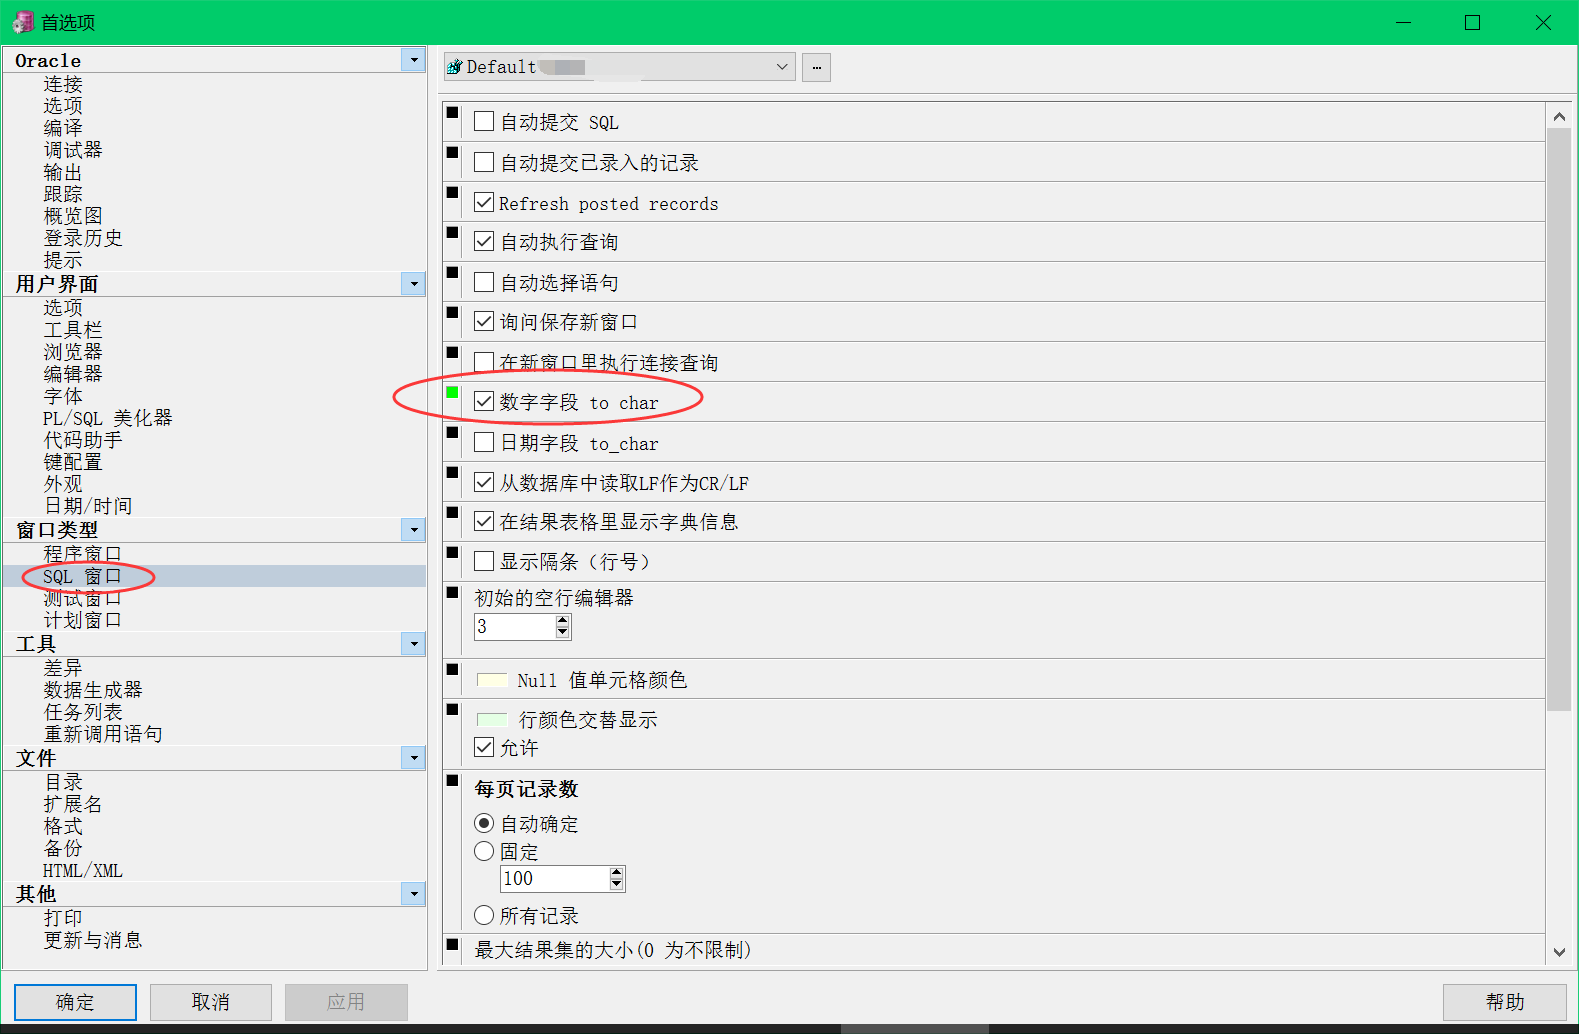Collapse the 窗口类型 section arrow

pos(413,530)
